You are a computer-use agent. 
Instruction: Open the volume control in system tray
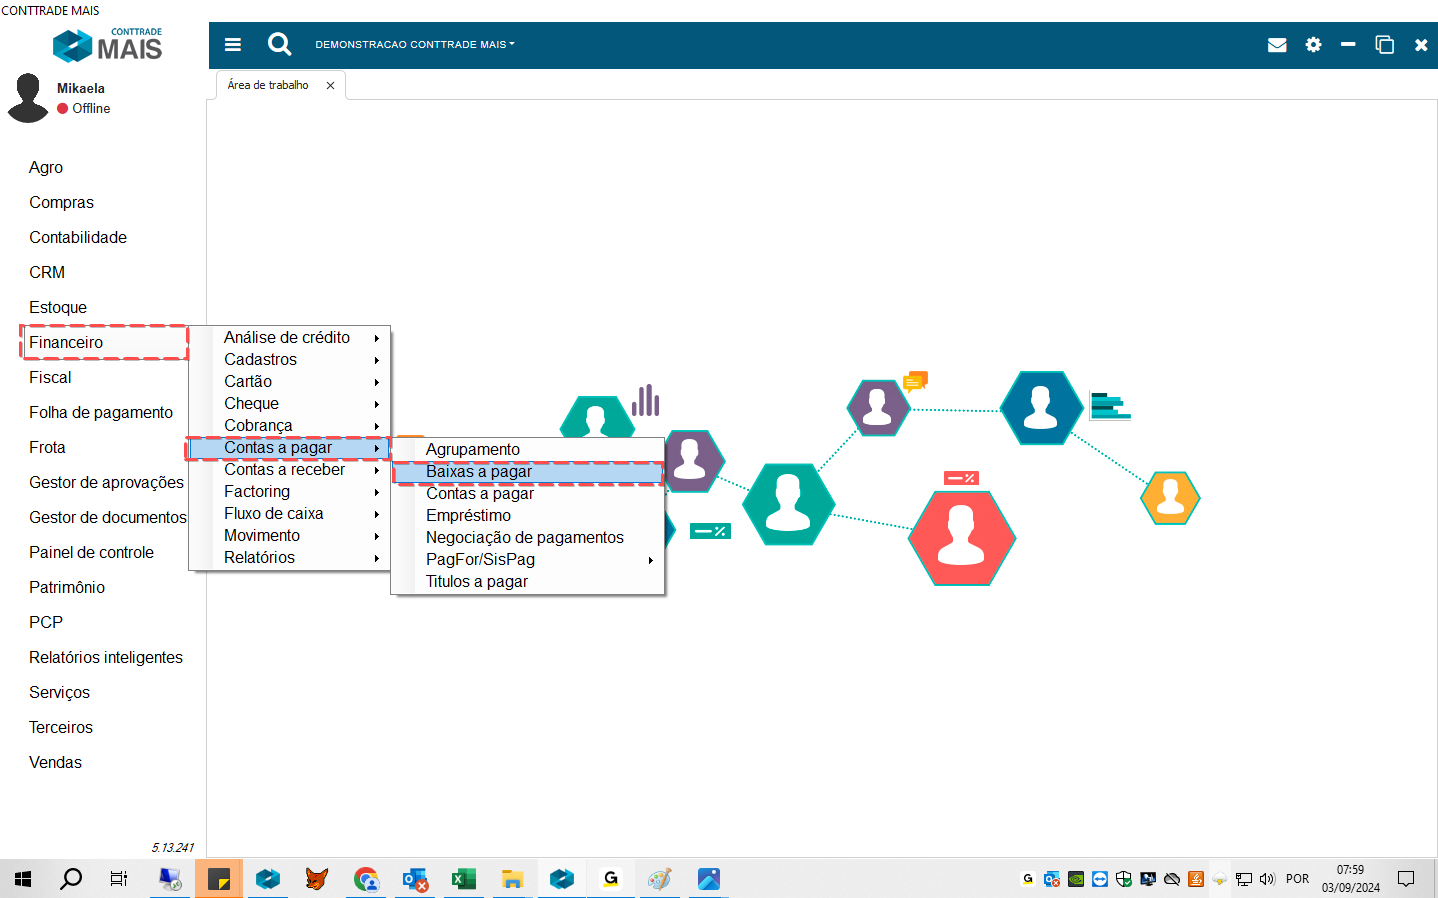pos(1267,879)
